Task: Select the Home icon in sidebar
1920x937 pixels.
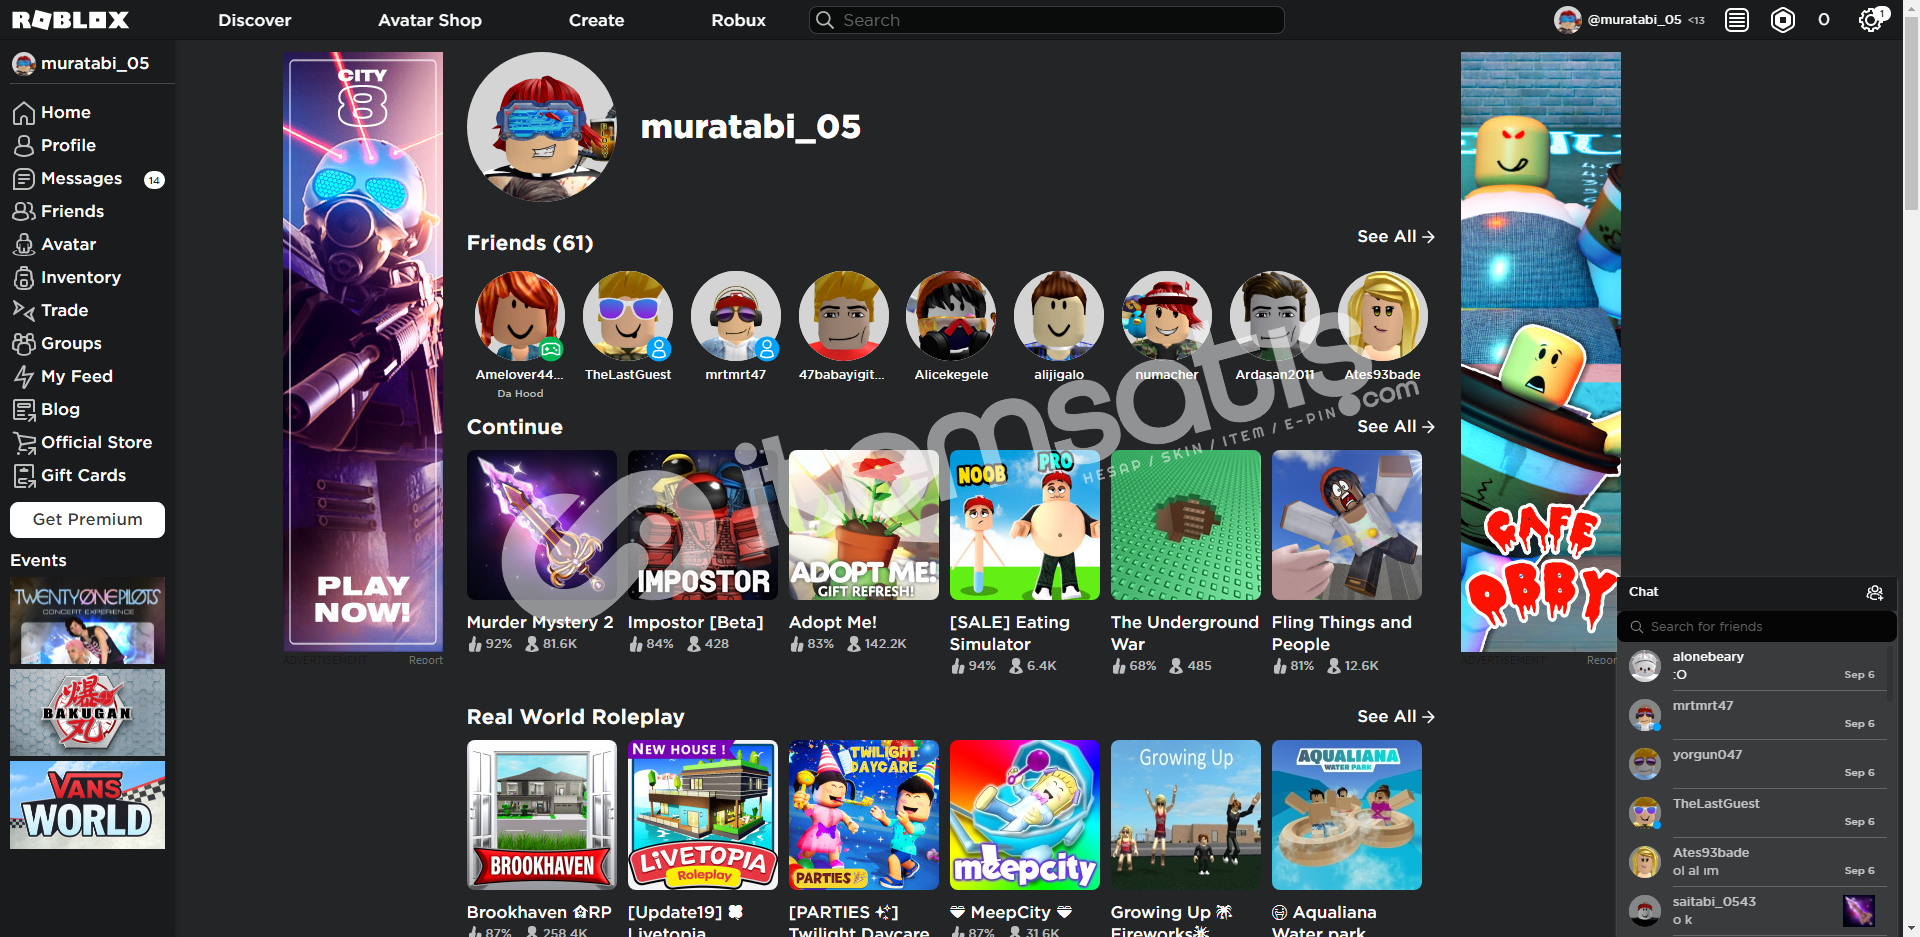Action: [24, 113]
